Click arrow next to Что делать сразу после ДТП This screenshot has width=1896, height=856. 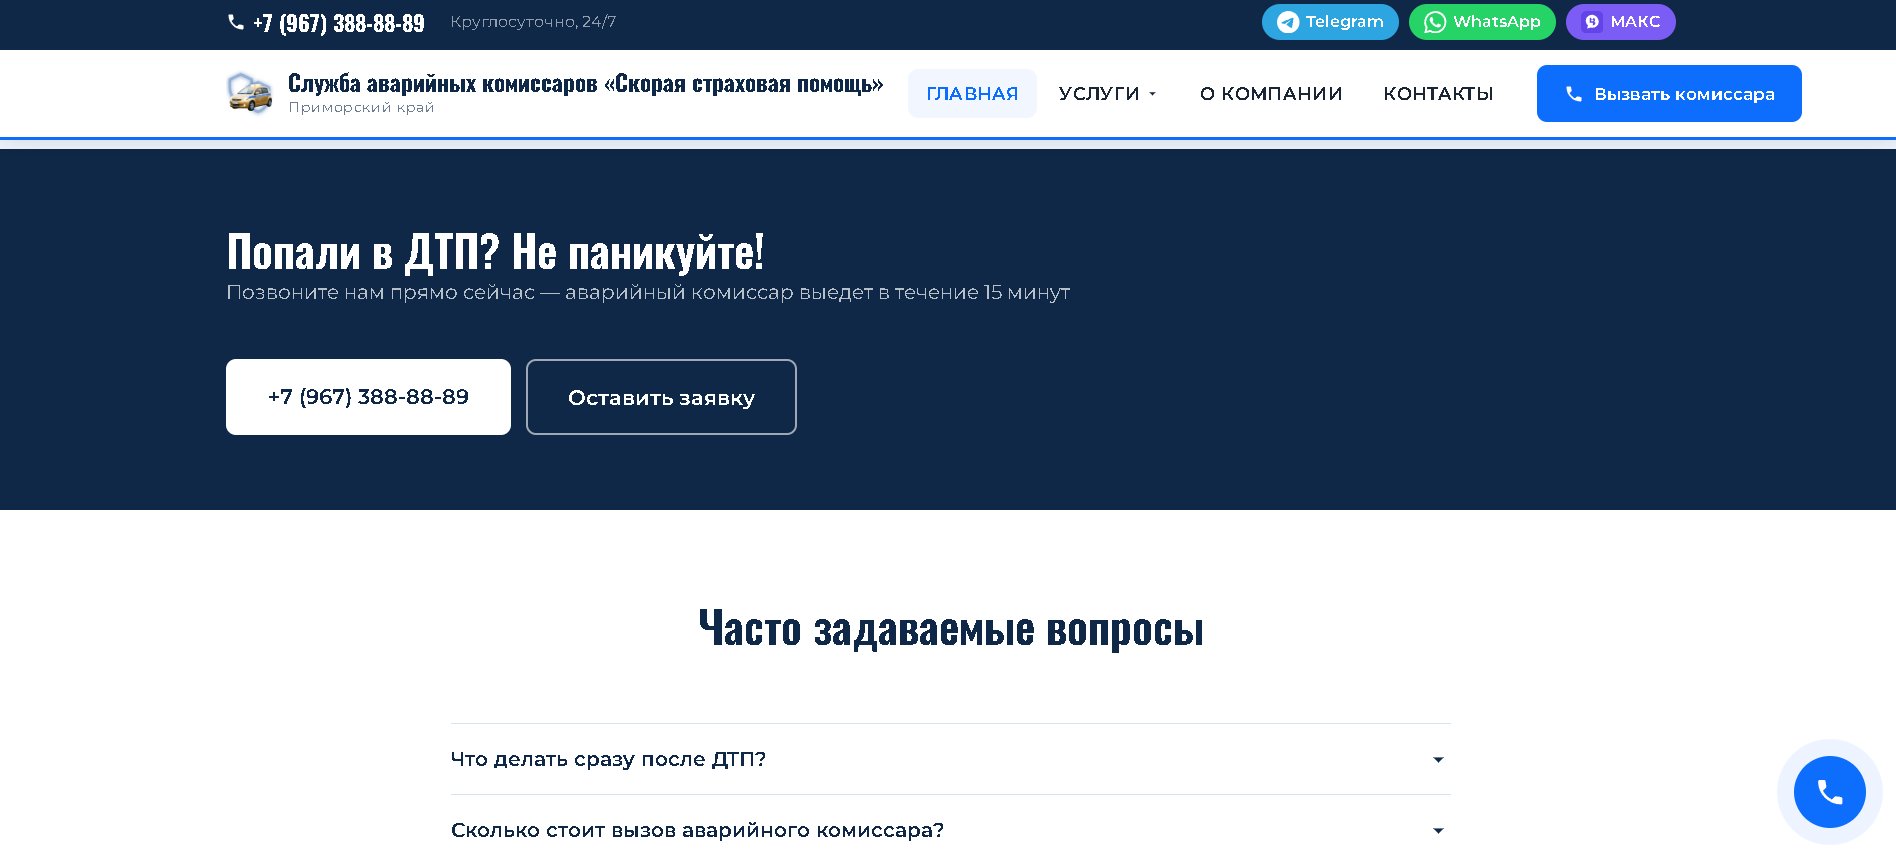click(x=1438, y=760)
